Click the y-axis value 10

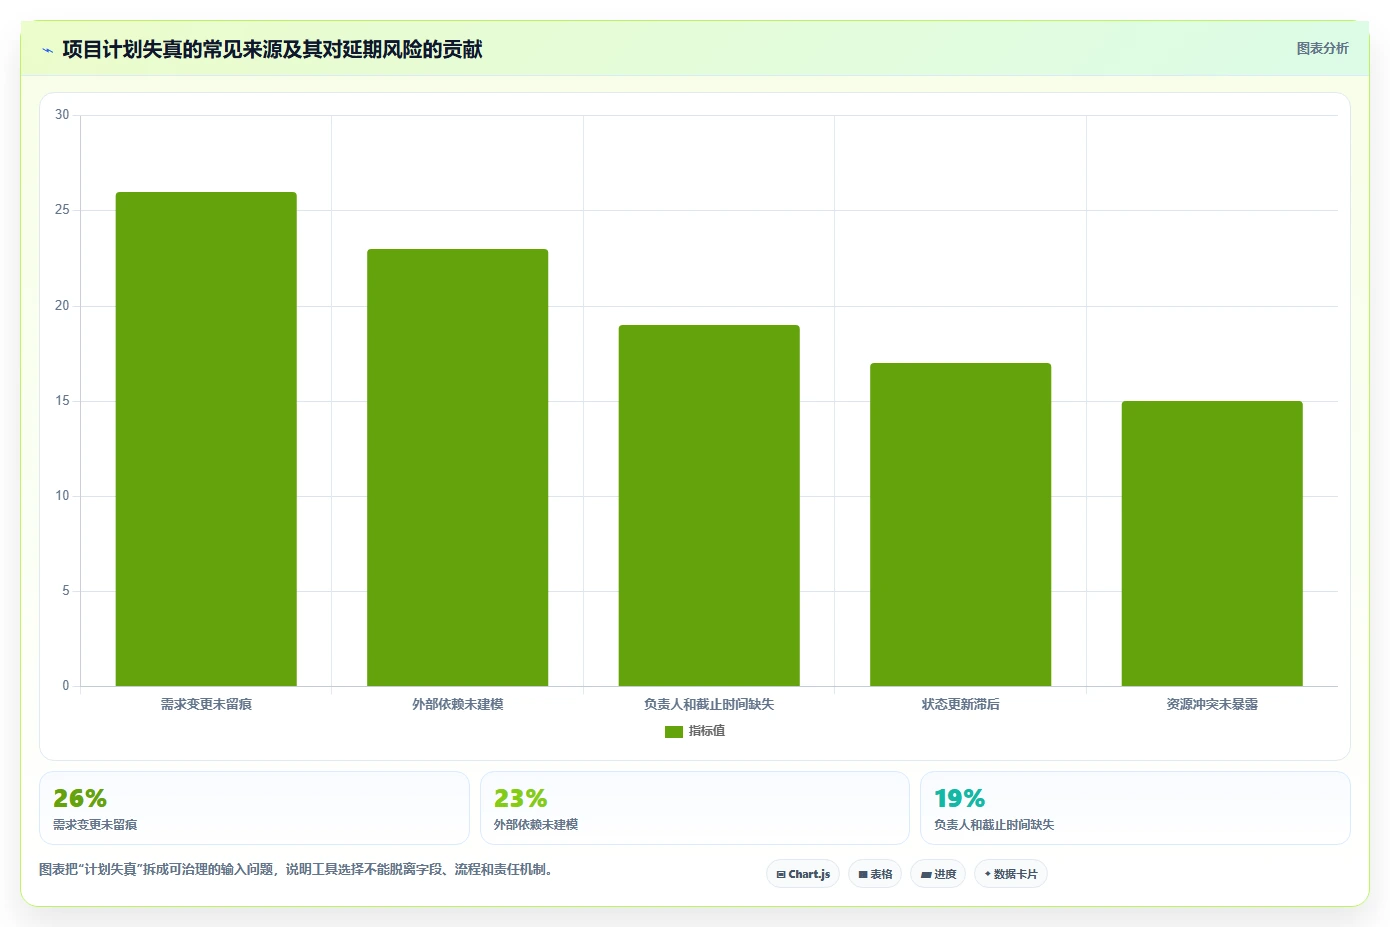(62, 496)
